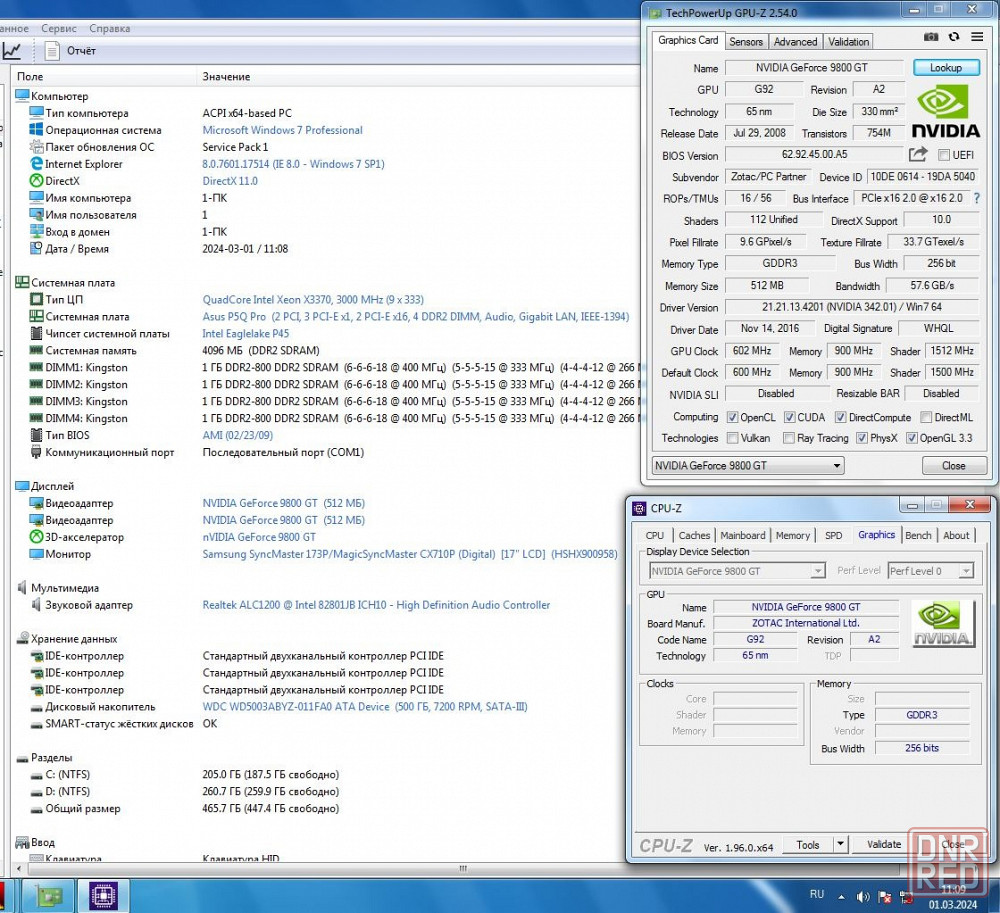Open the Сервис menu
The height and width of the screenshot is (913, 1000).
pos(59,28)
